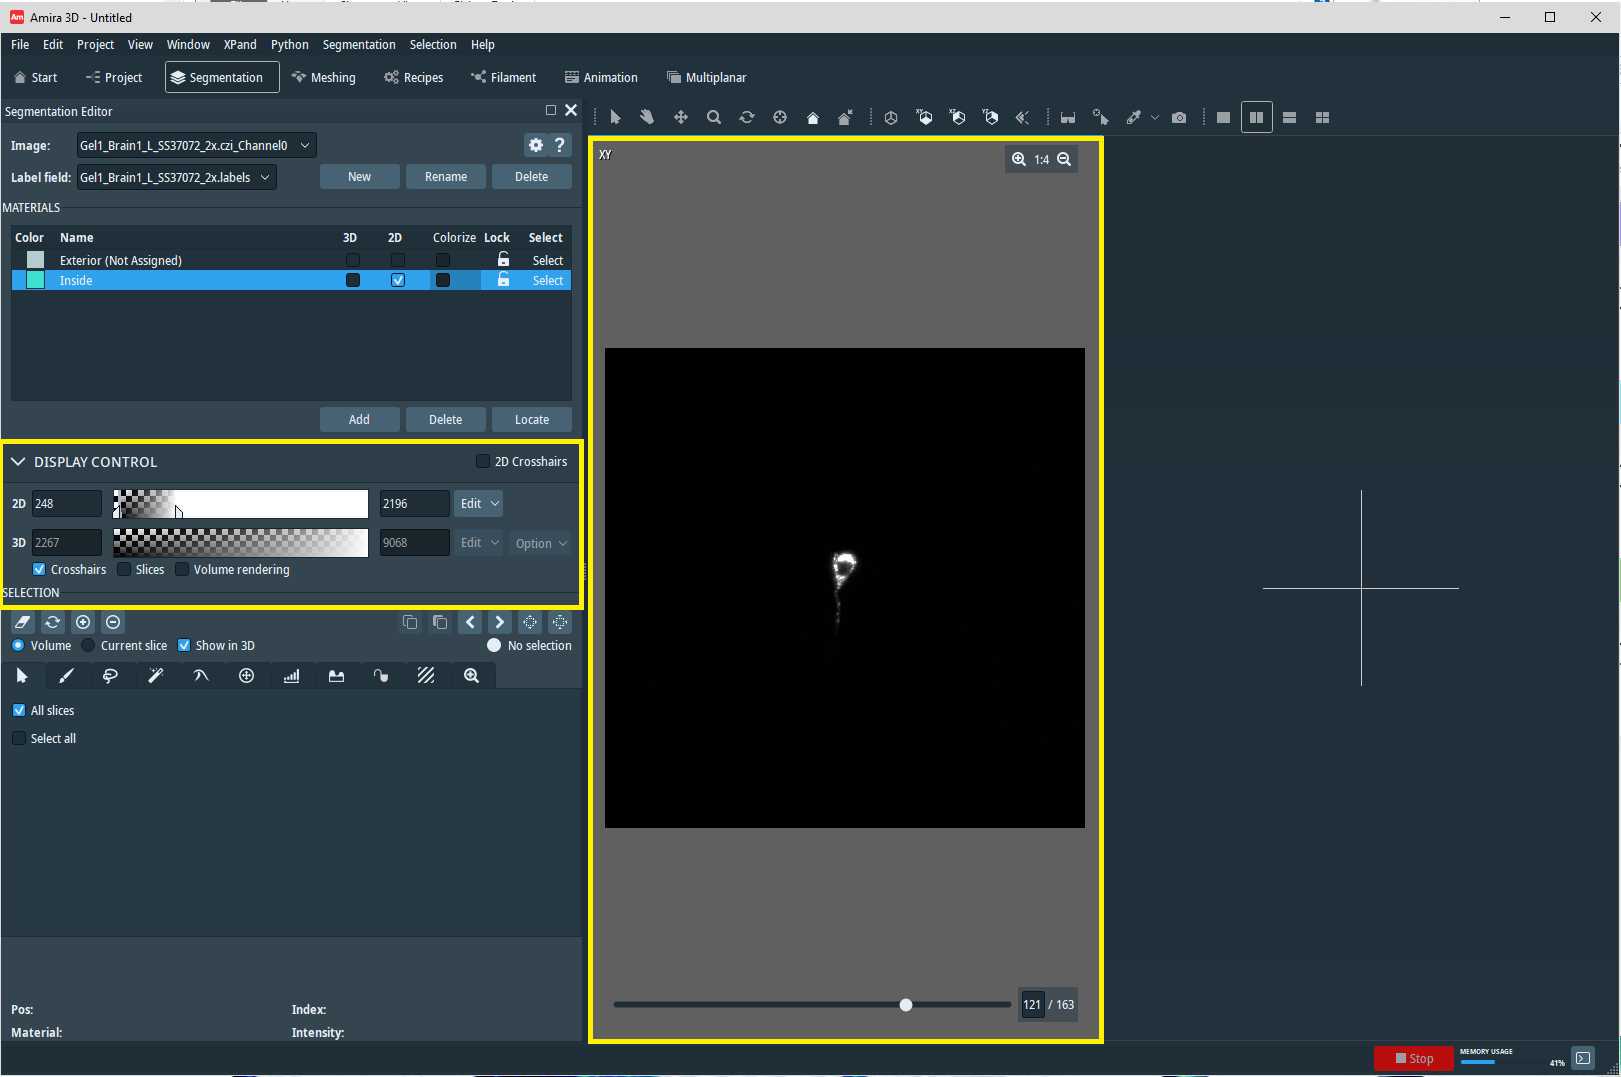Click the Add material button

[x=359, y=419]
